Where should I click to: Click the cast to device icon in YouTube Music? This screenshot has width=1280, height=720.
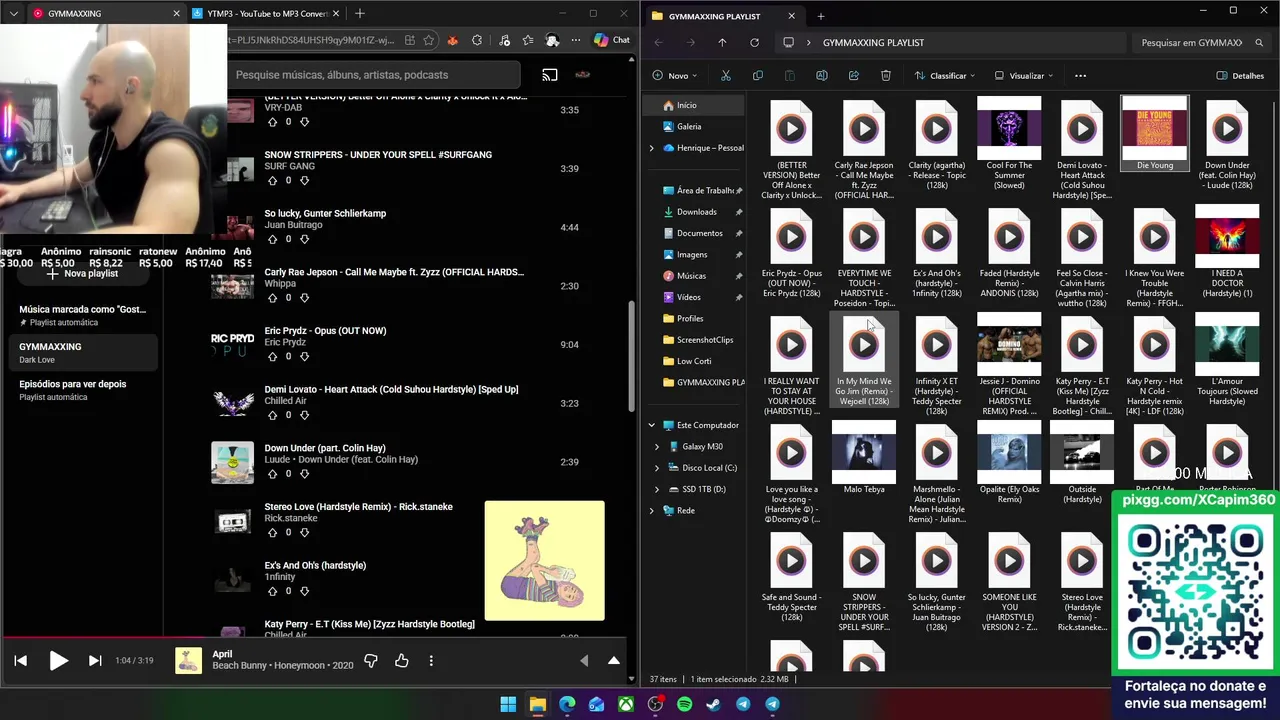549,75
